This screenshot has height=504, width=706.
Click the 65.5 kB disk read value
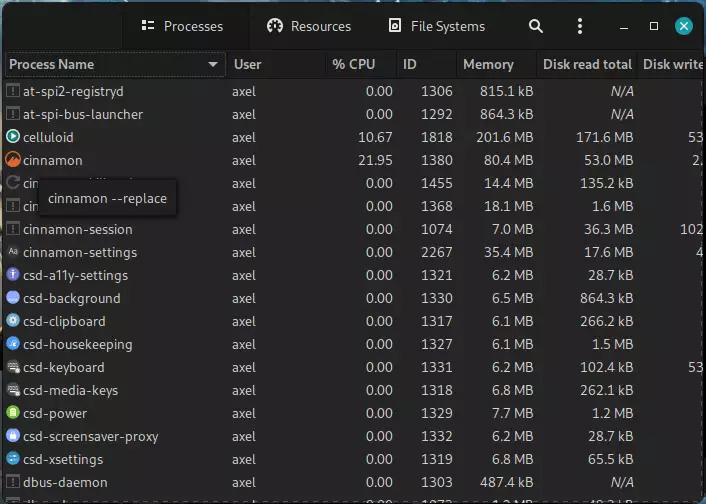[611, 459]
